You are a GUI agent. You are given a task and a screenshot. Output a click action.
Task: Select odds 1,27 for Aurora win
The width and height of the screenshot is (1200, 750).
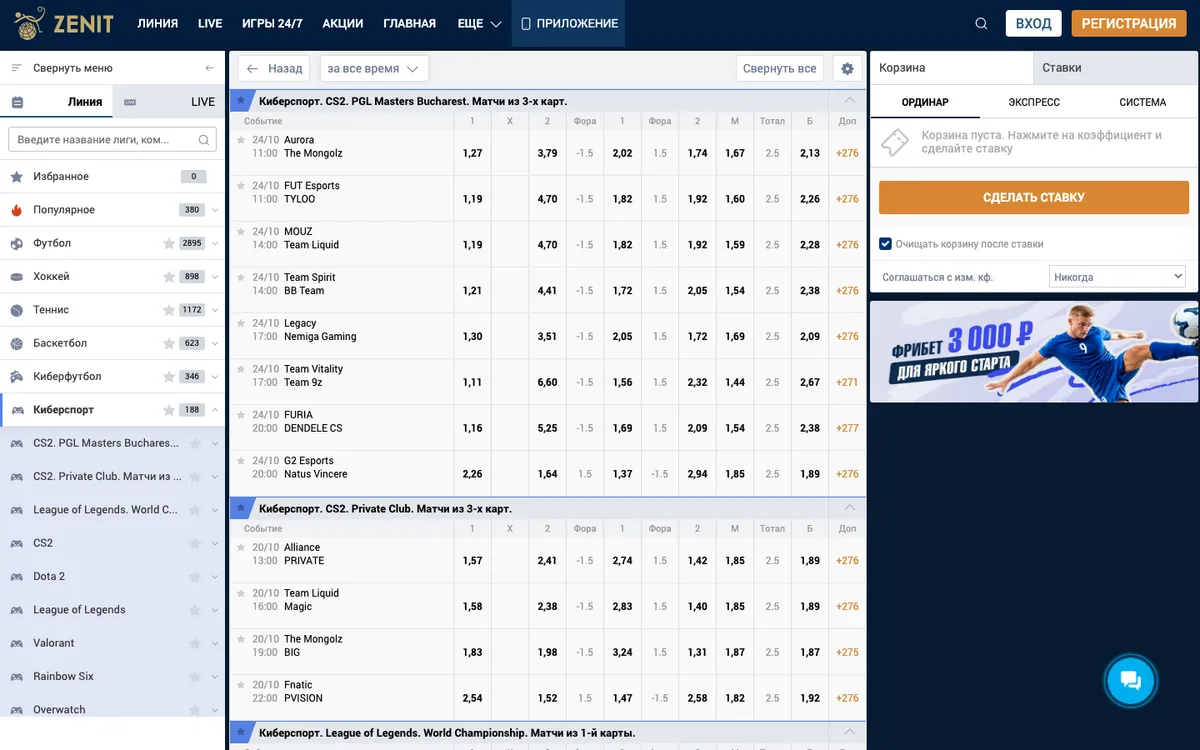coord(472,153)
